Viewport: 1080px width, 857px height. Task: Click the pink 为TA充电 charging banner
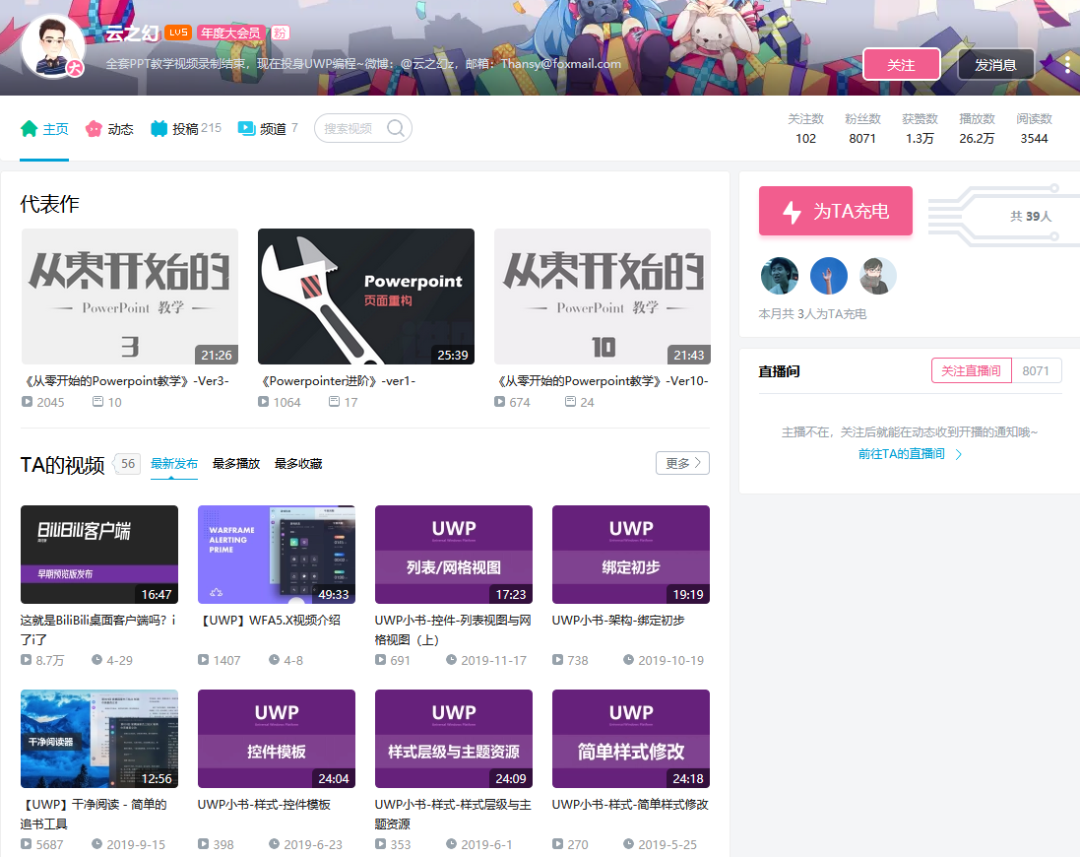835,213
